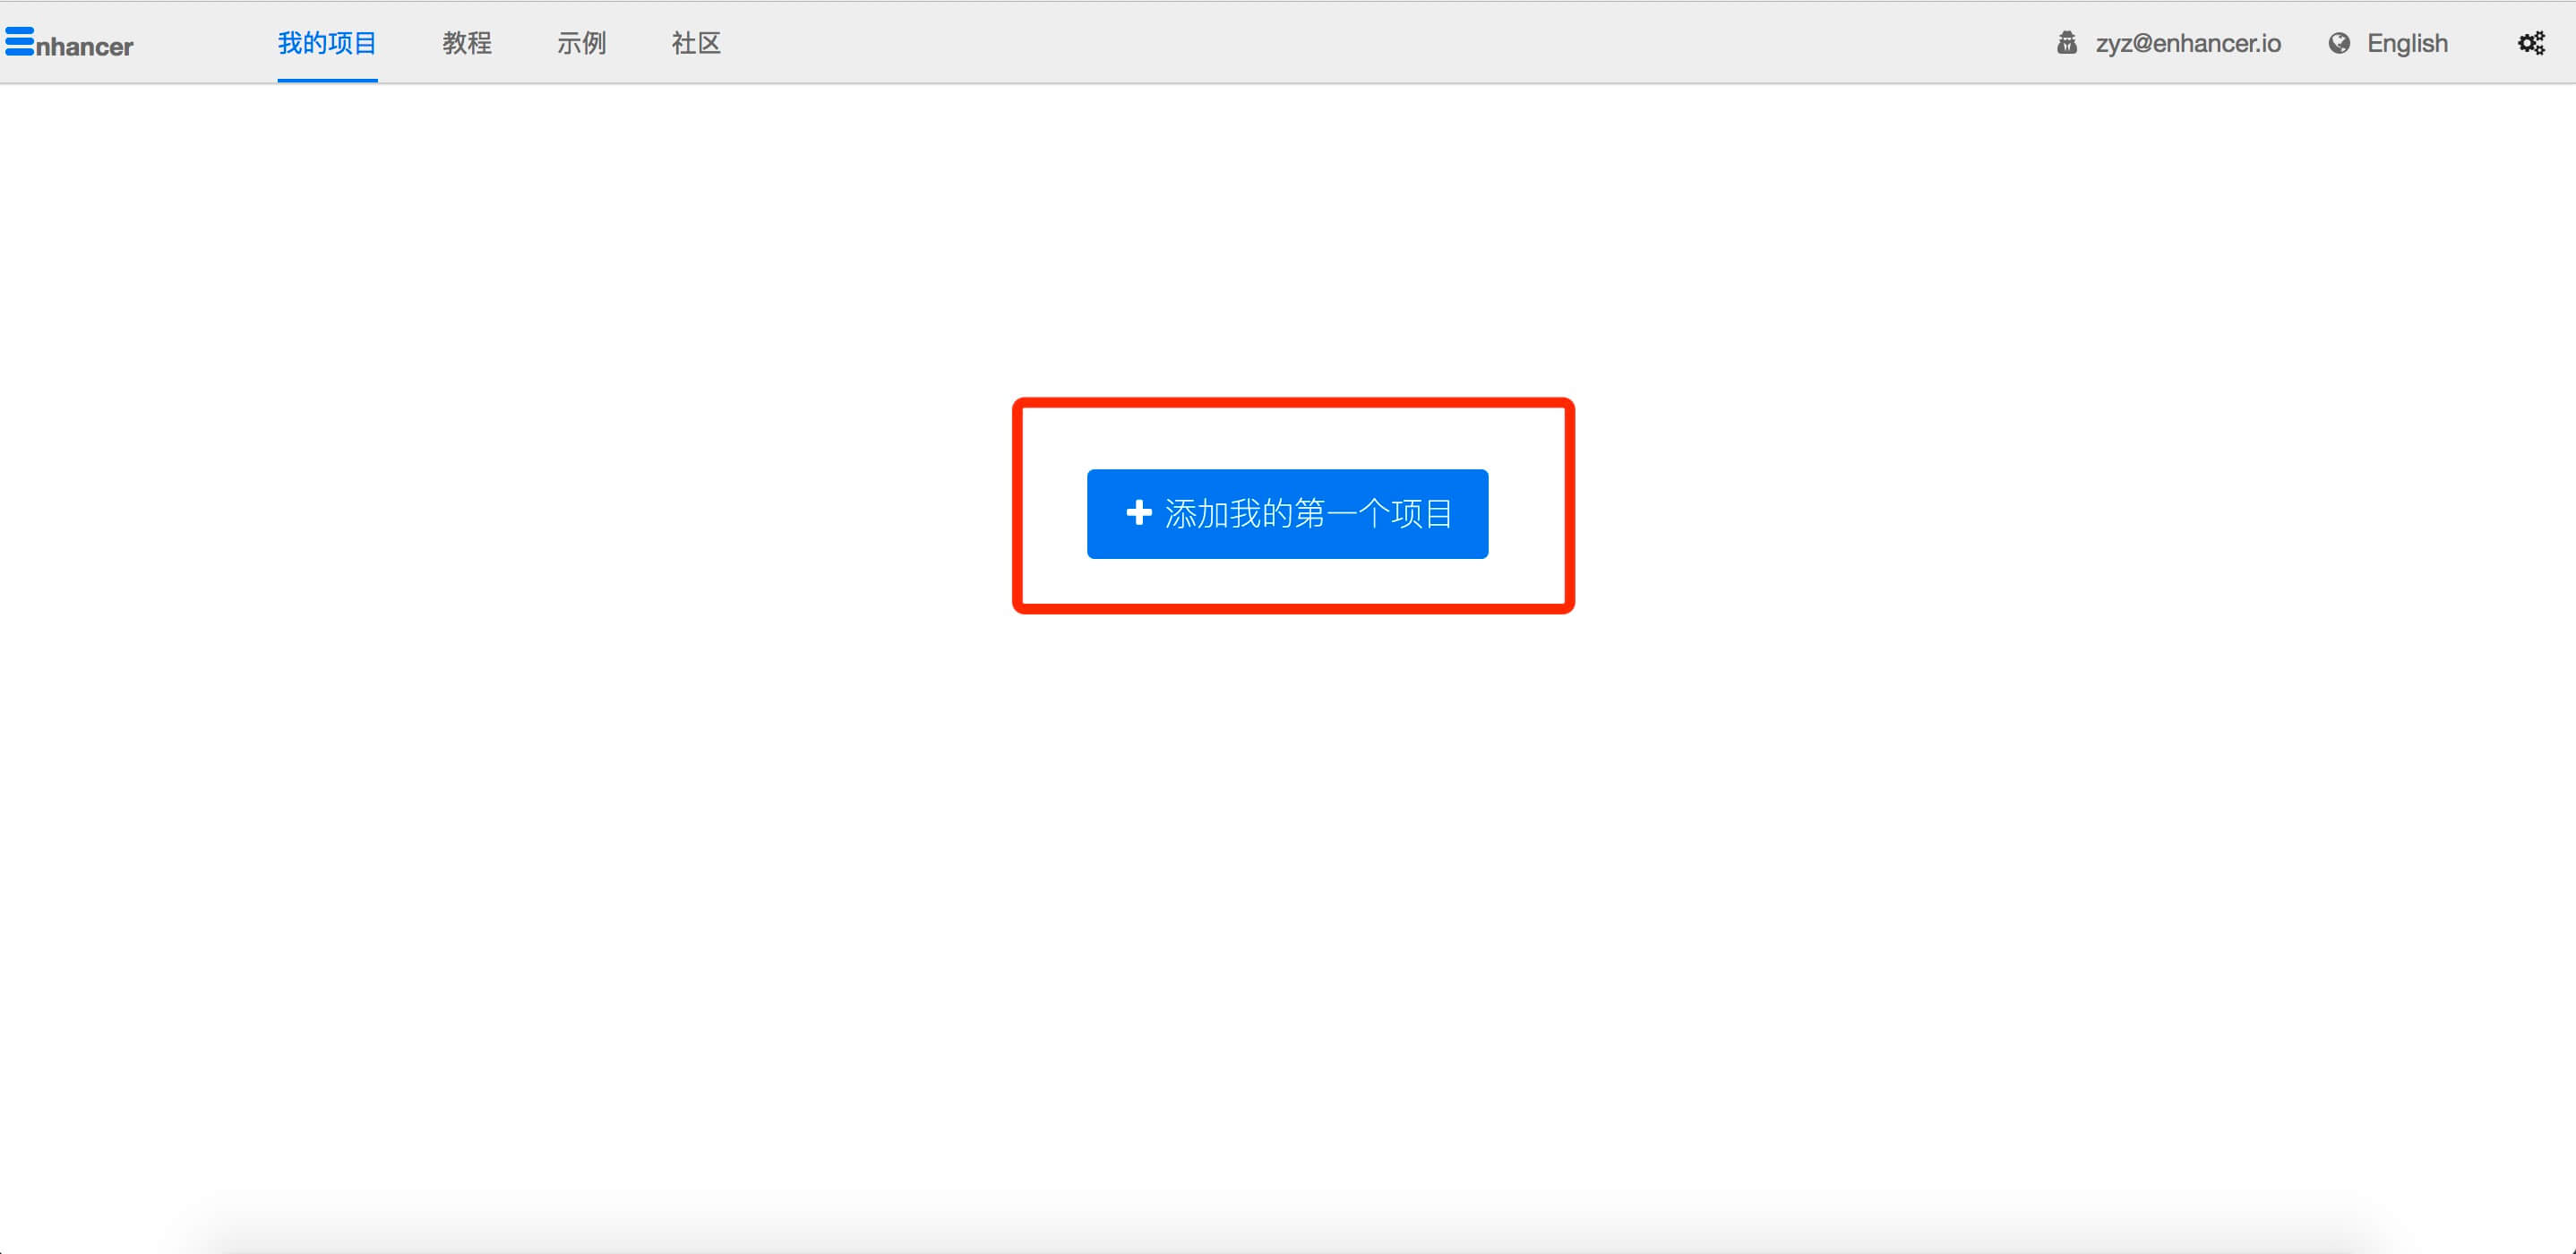Image resolution: width=2576 pixels, height=1254 pixels.
Task: Click the Enhancer three-bar logo icon
Action: coord(19,41)
